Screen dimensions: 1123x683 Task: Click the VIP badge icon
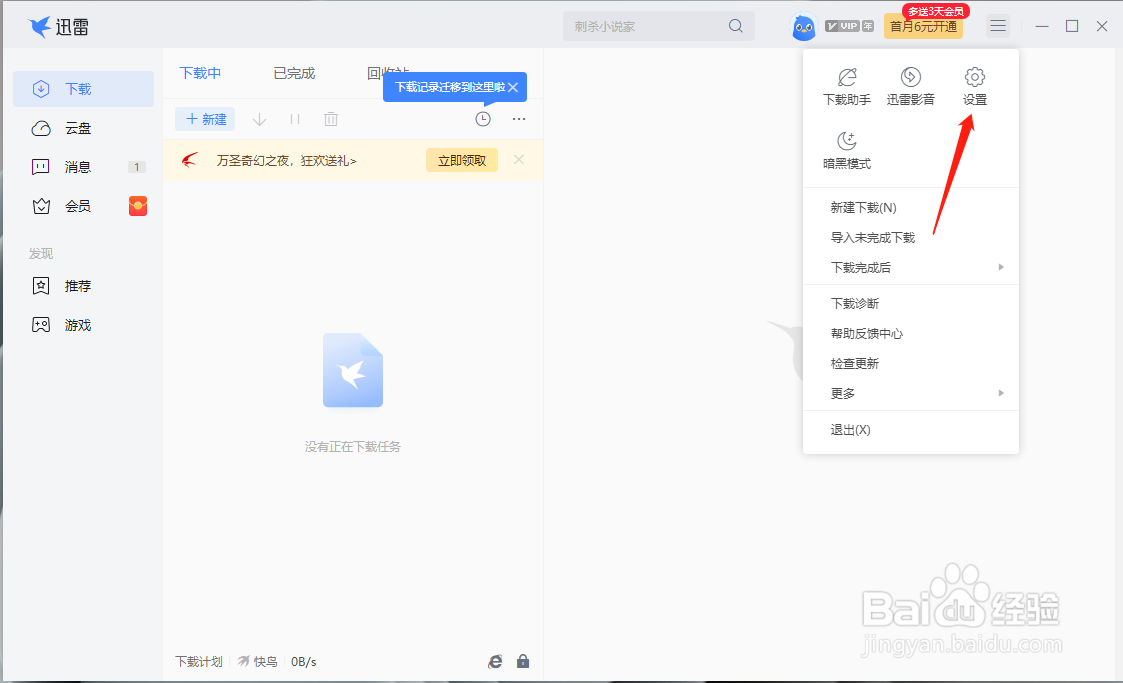(x=849, y=26)
